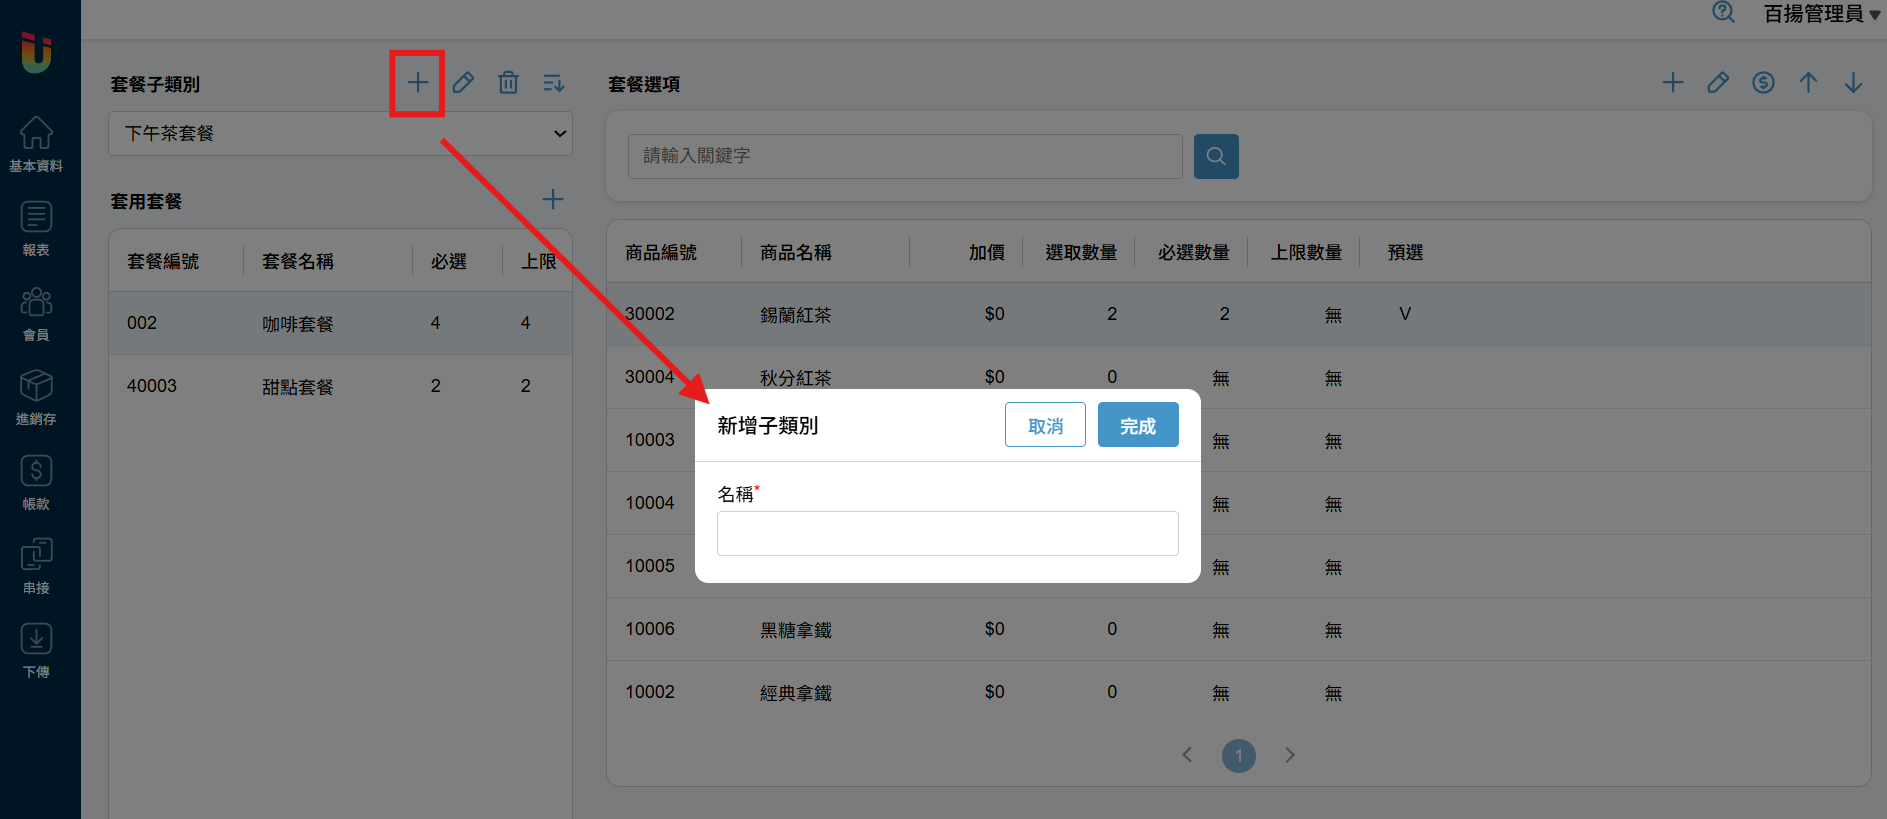Viewport: 1887px width, 819px height.
Task: Click the 取消 button
Action: tap(1045, 425)
